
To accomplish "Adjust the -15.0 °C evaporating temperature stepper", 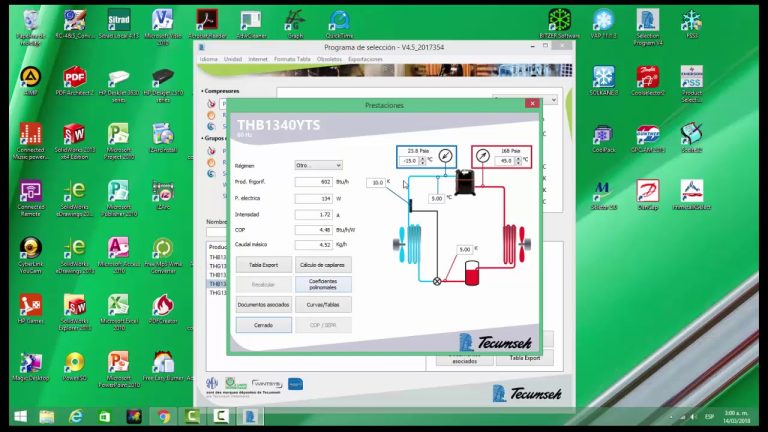I will pyautogui.click(x=423, y=161).
